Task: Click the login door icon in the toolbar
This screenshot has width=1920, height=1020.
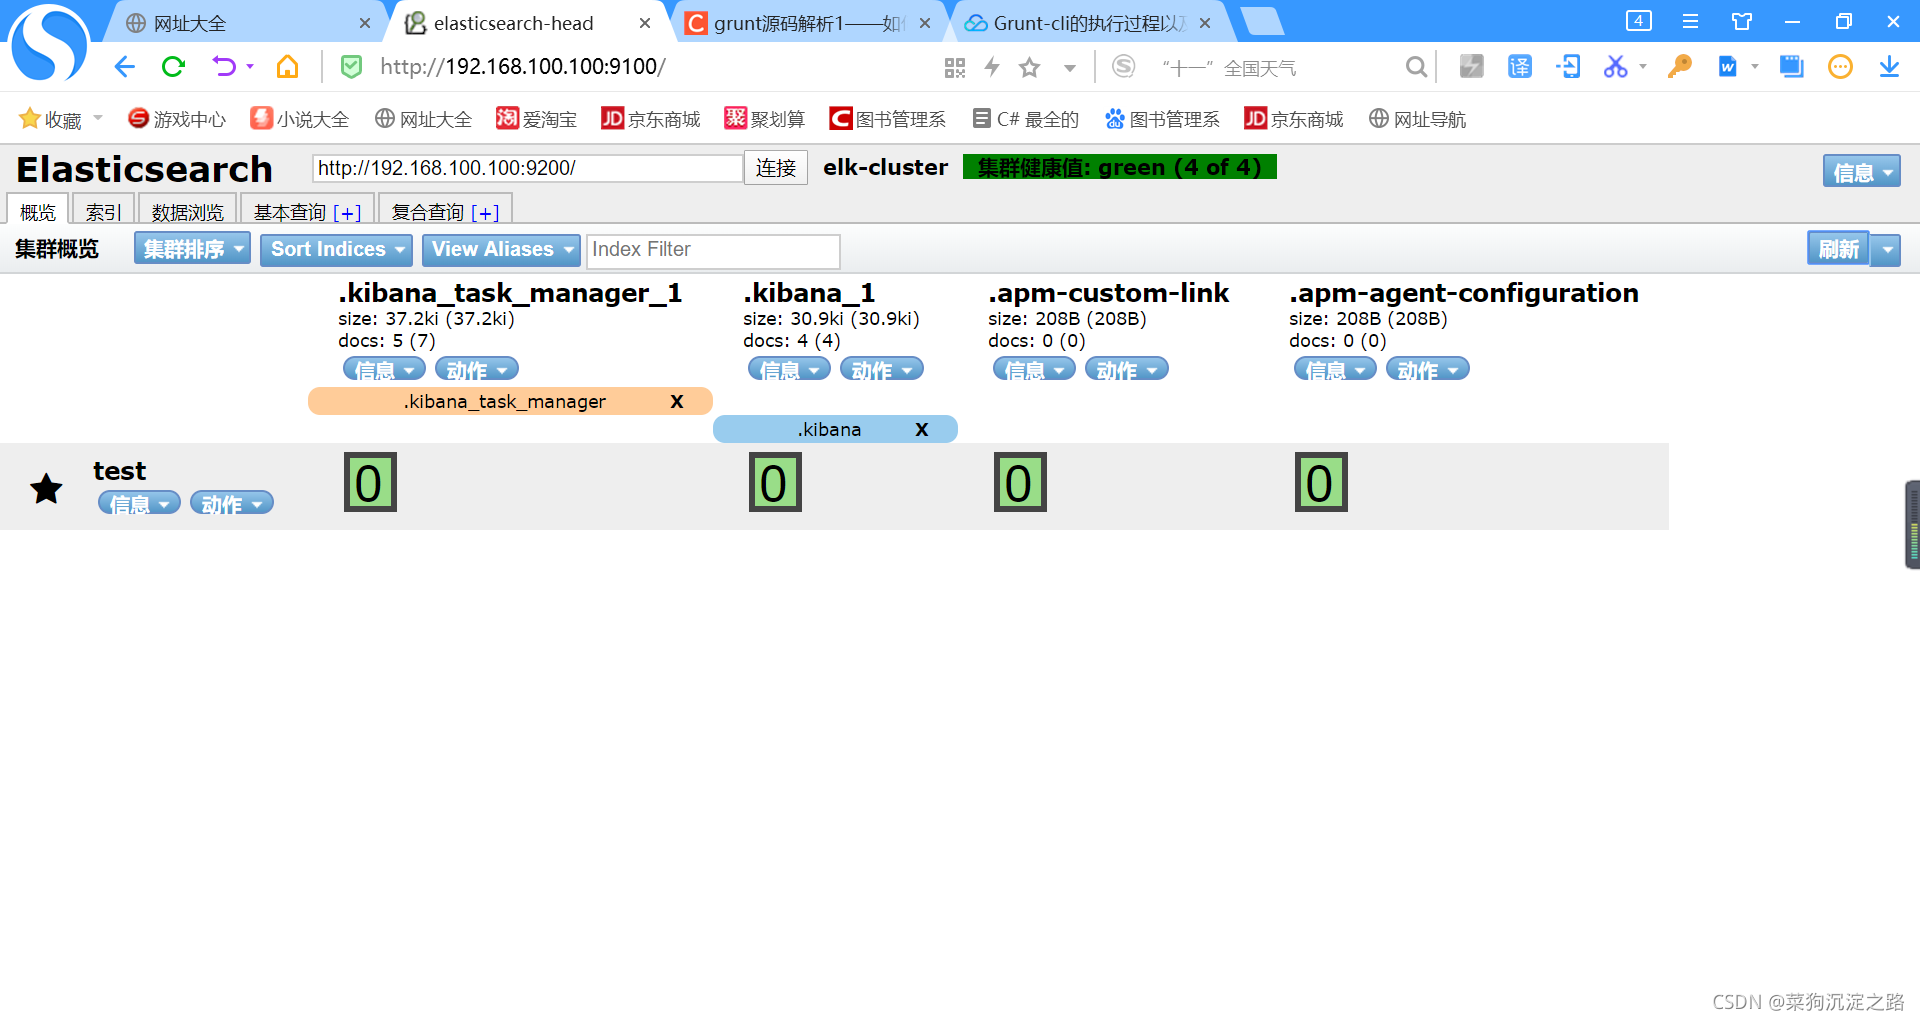Action: 1568,67
